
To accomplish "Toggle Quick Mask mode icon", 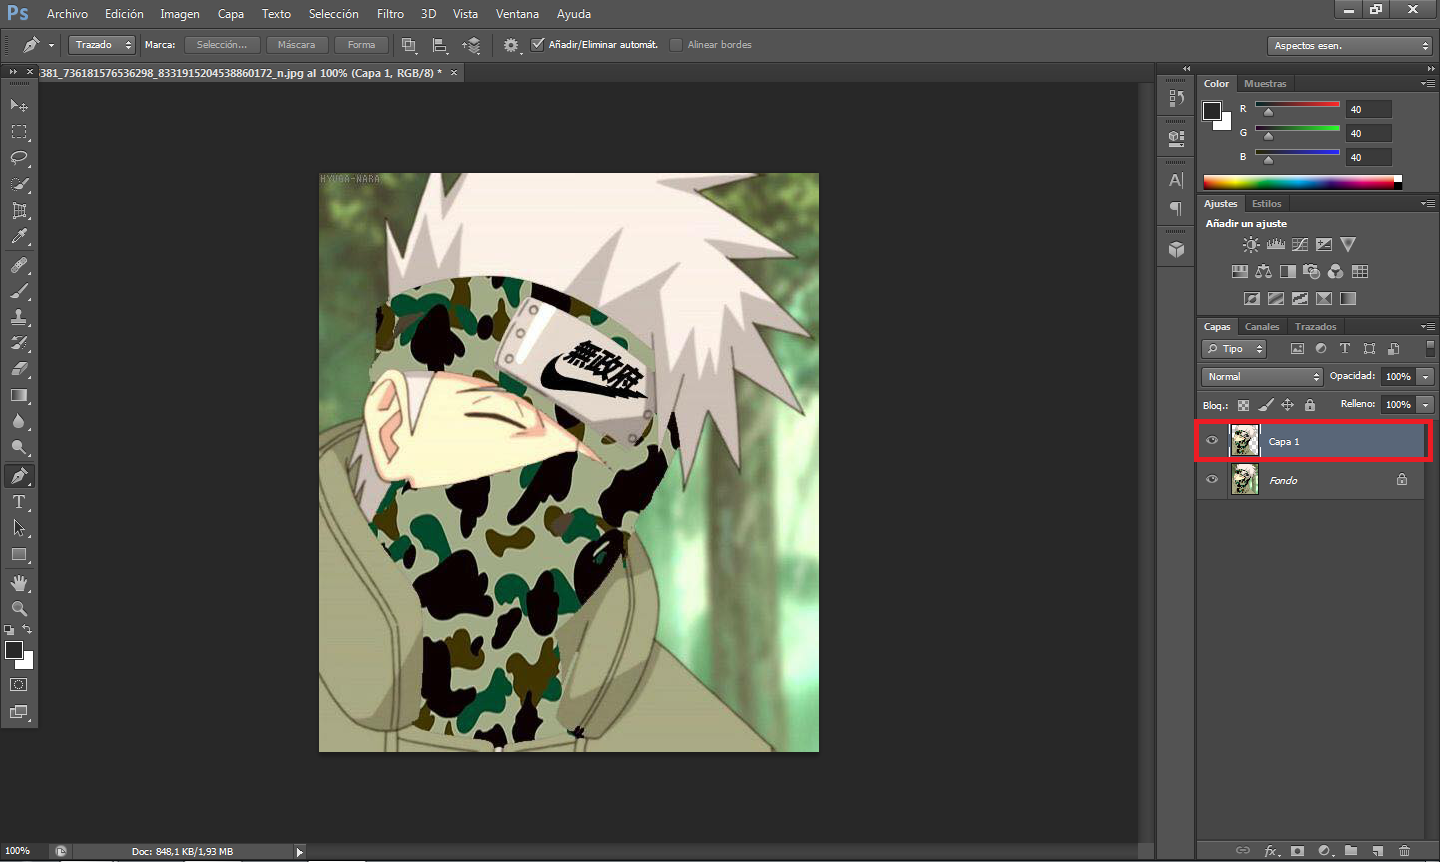I will [19, 685].
